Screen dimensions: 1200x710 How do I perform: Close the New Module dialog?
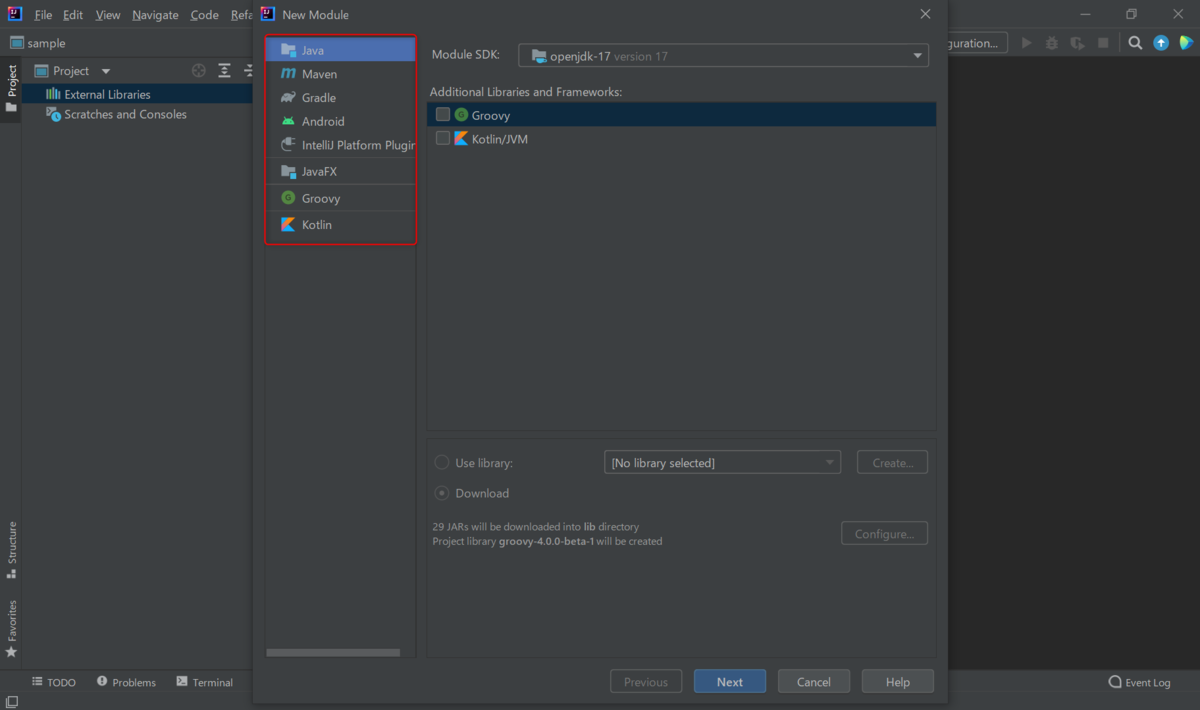[x=925, y=14]
